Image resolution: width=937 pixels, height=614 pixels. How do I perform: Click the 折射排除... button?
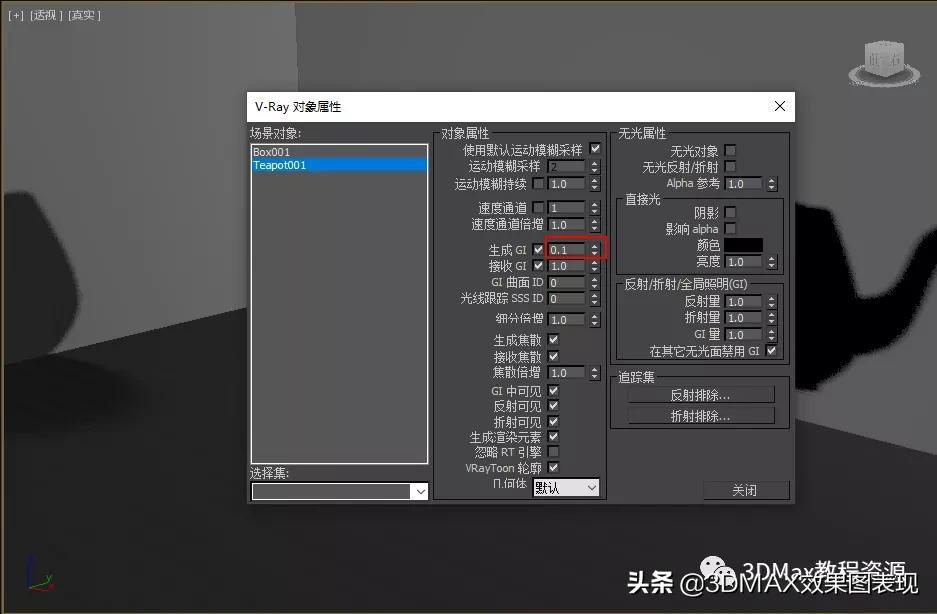[x=700, y=416]
